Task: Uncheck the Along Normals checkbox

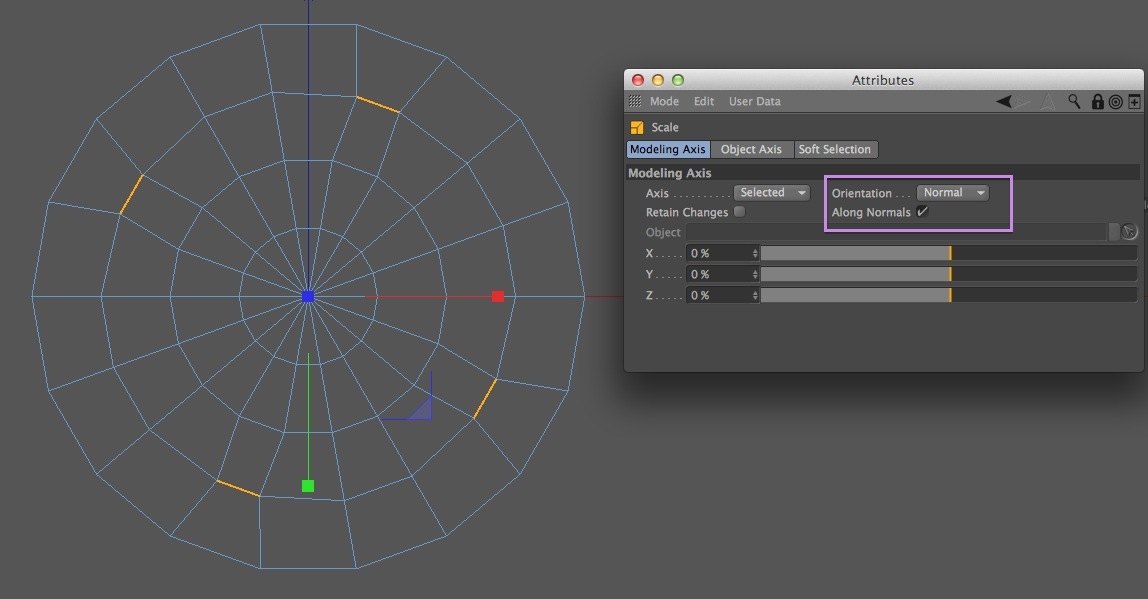Action: [922, 212]
